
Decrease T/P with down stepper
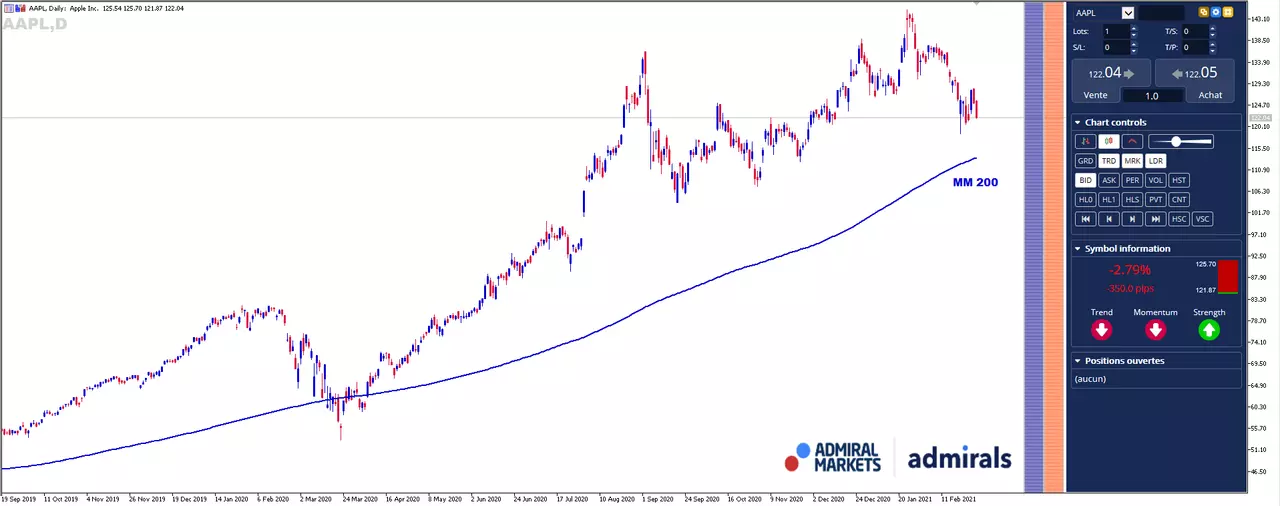coord(1212,51)
